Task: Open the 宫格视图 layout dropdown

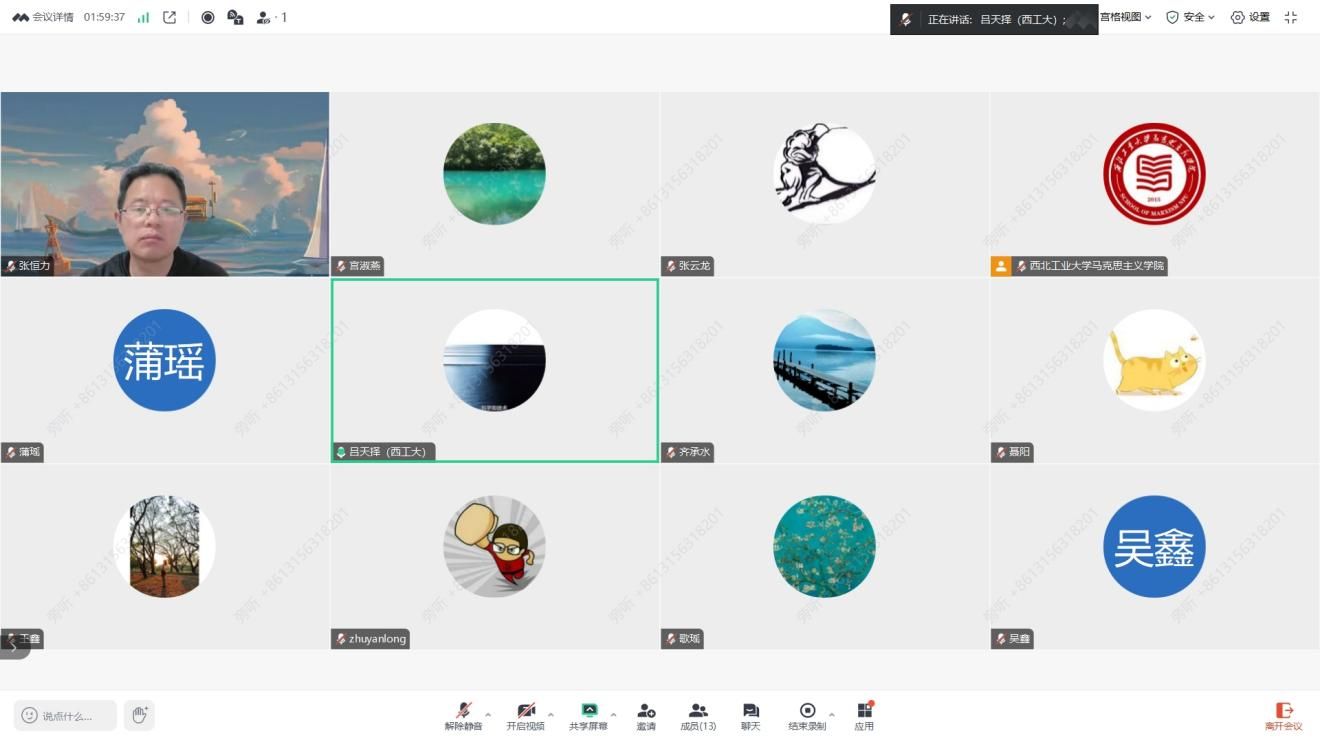Action: pos(1126,17)
